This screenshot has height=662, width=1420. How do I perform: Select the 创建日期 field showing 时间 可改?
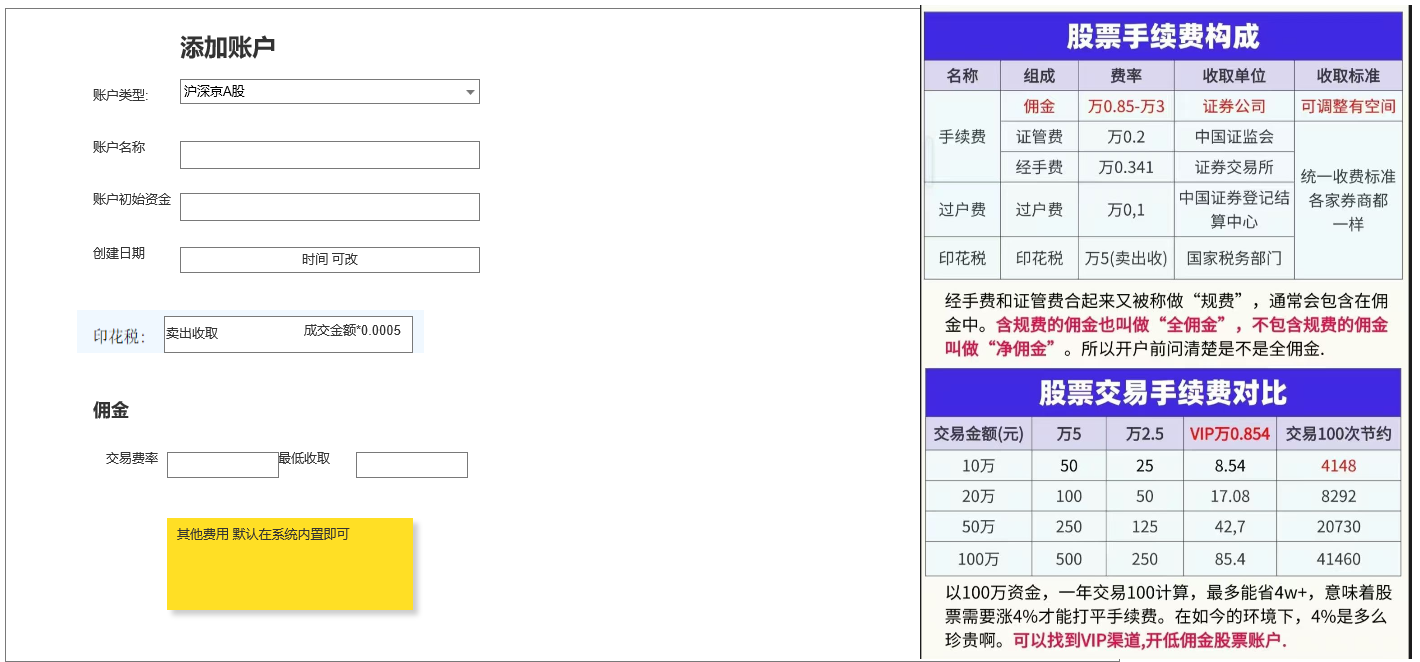(329, 260)
